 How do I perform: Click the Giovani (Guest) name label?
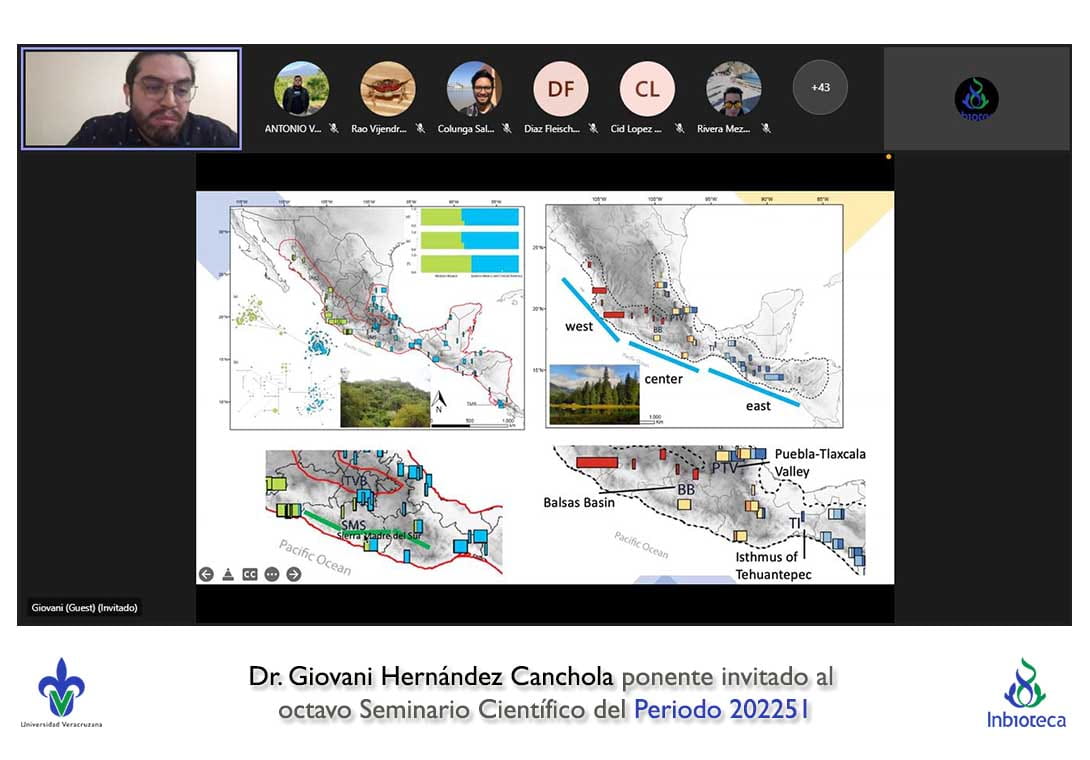click(x=82, y=608)
